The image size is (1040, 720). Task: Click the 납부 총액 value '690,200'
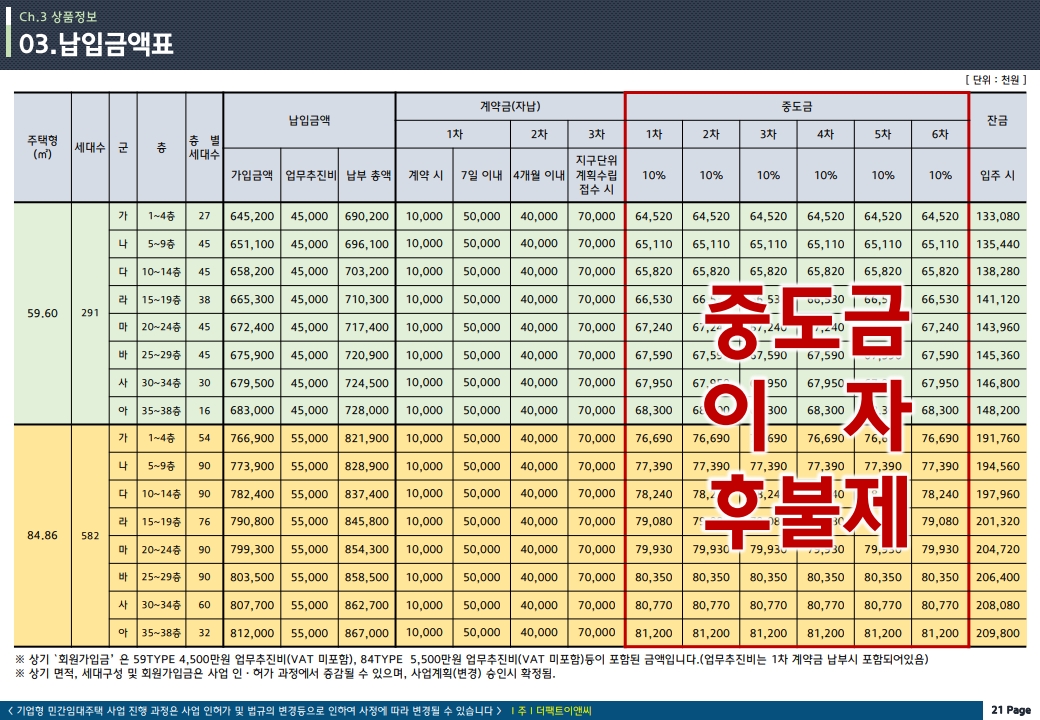coord(367,216)
